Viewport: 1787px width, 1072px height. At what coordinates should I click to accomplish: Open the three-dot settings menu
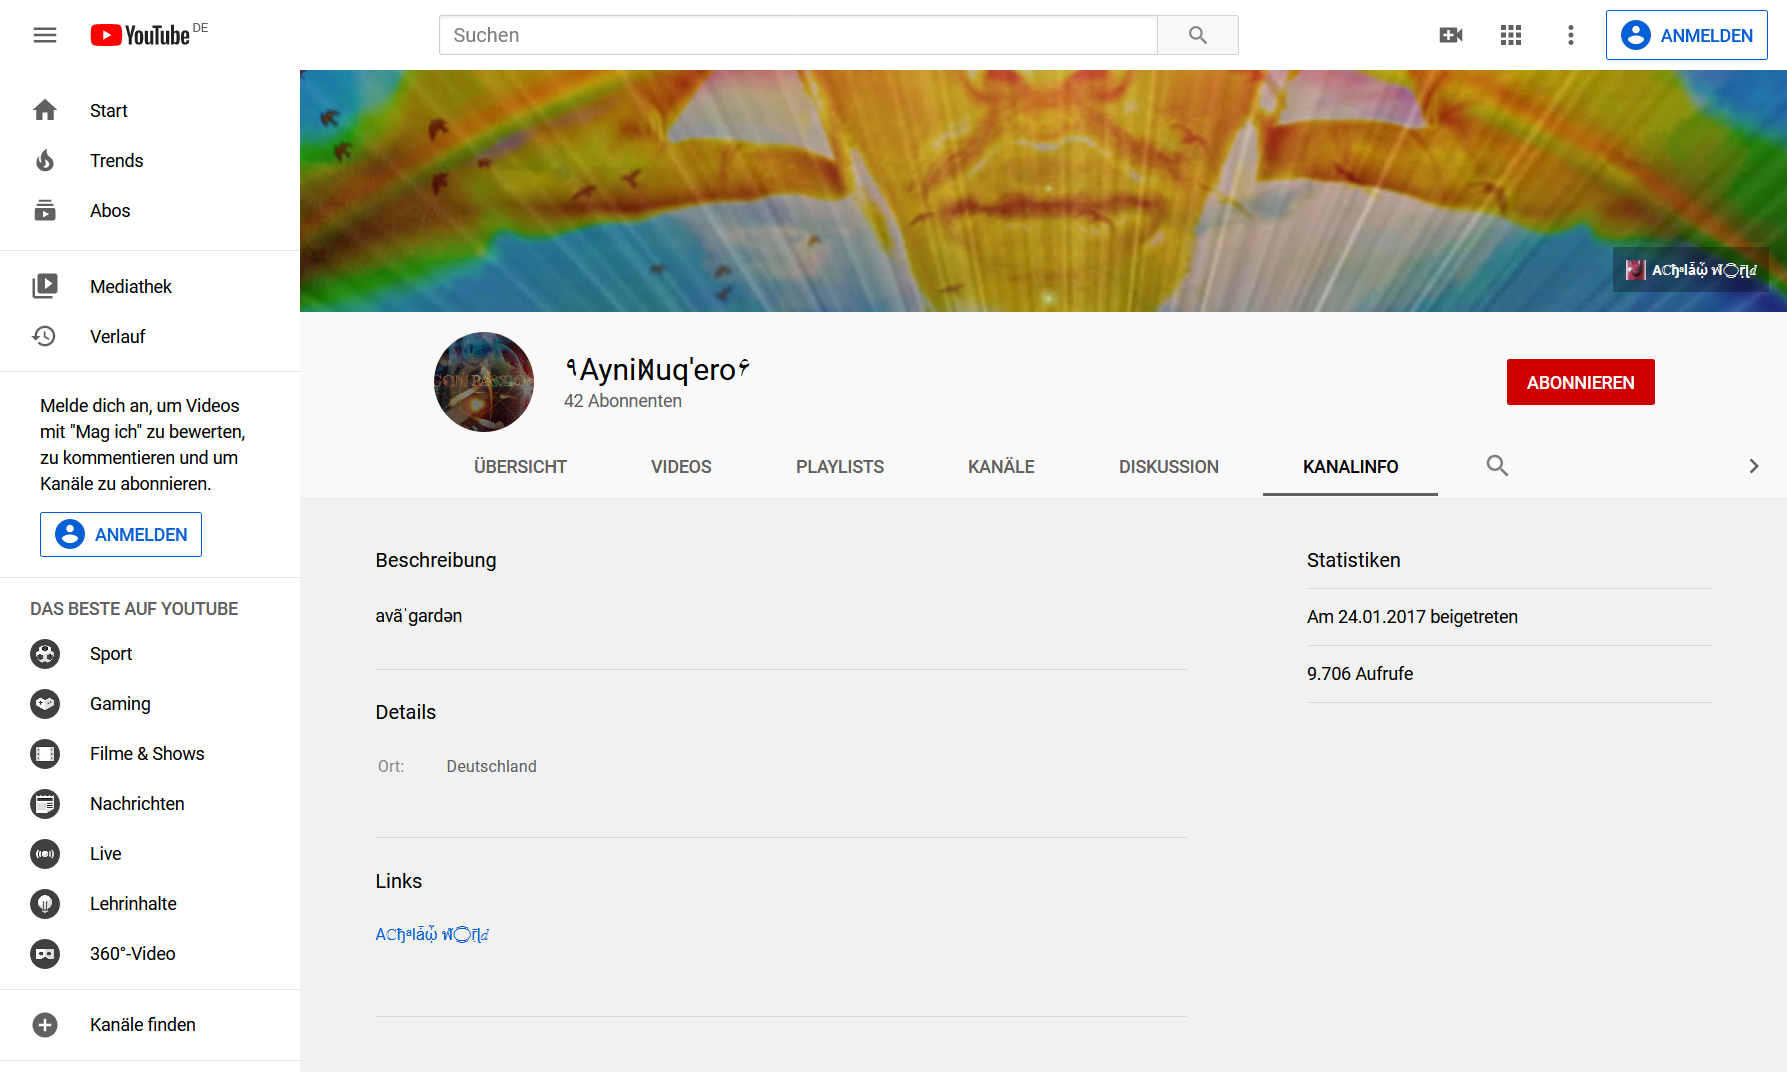pyautogui.click(x=1570, y=35)
